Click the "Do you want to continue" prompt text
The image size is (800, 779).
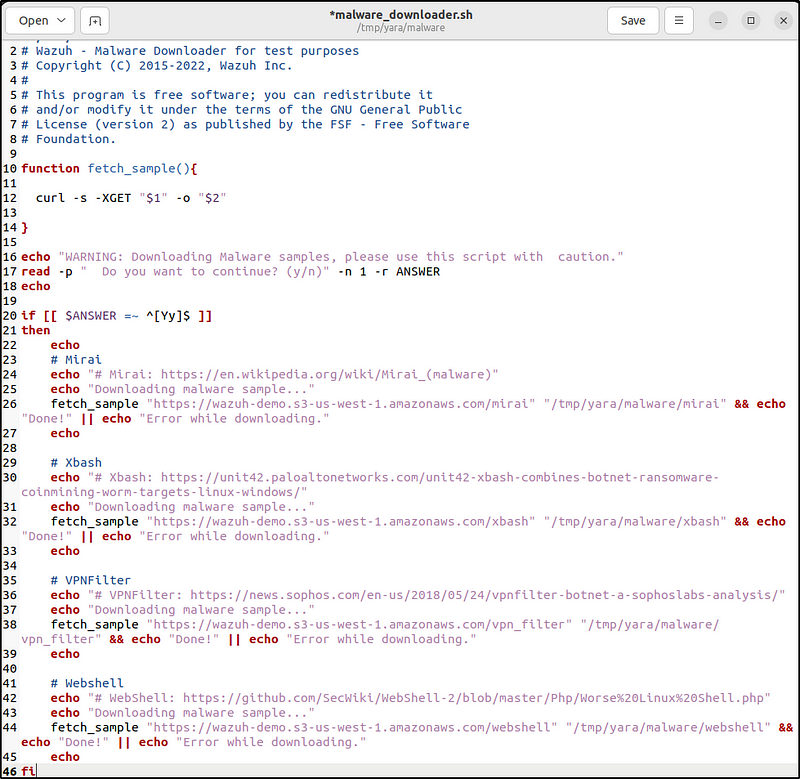[x=210, y=271]
